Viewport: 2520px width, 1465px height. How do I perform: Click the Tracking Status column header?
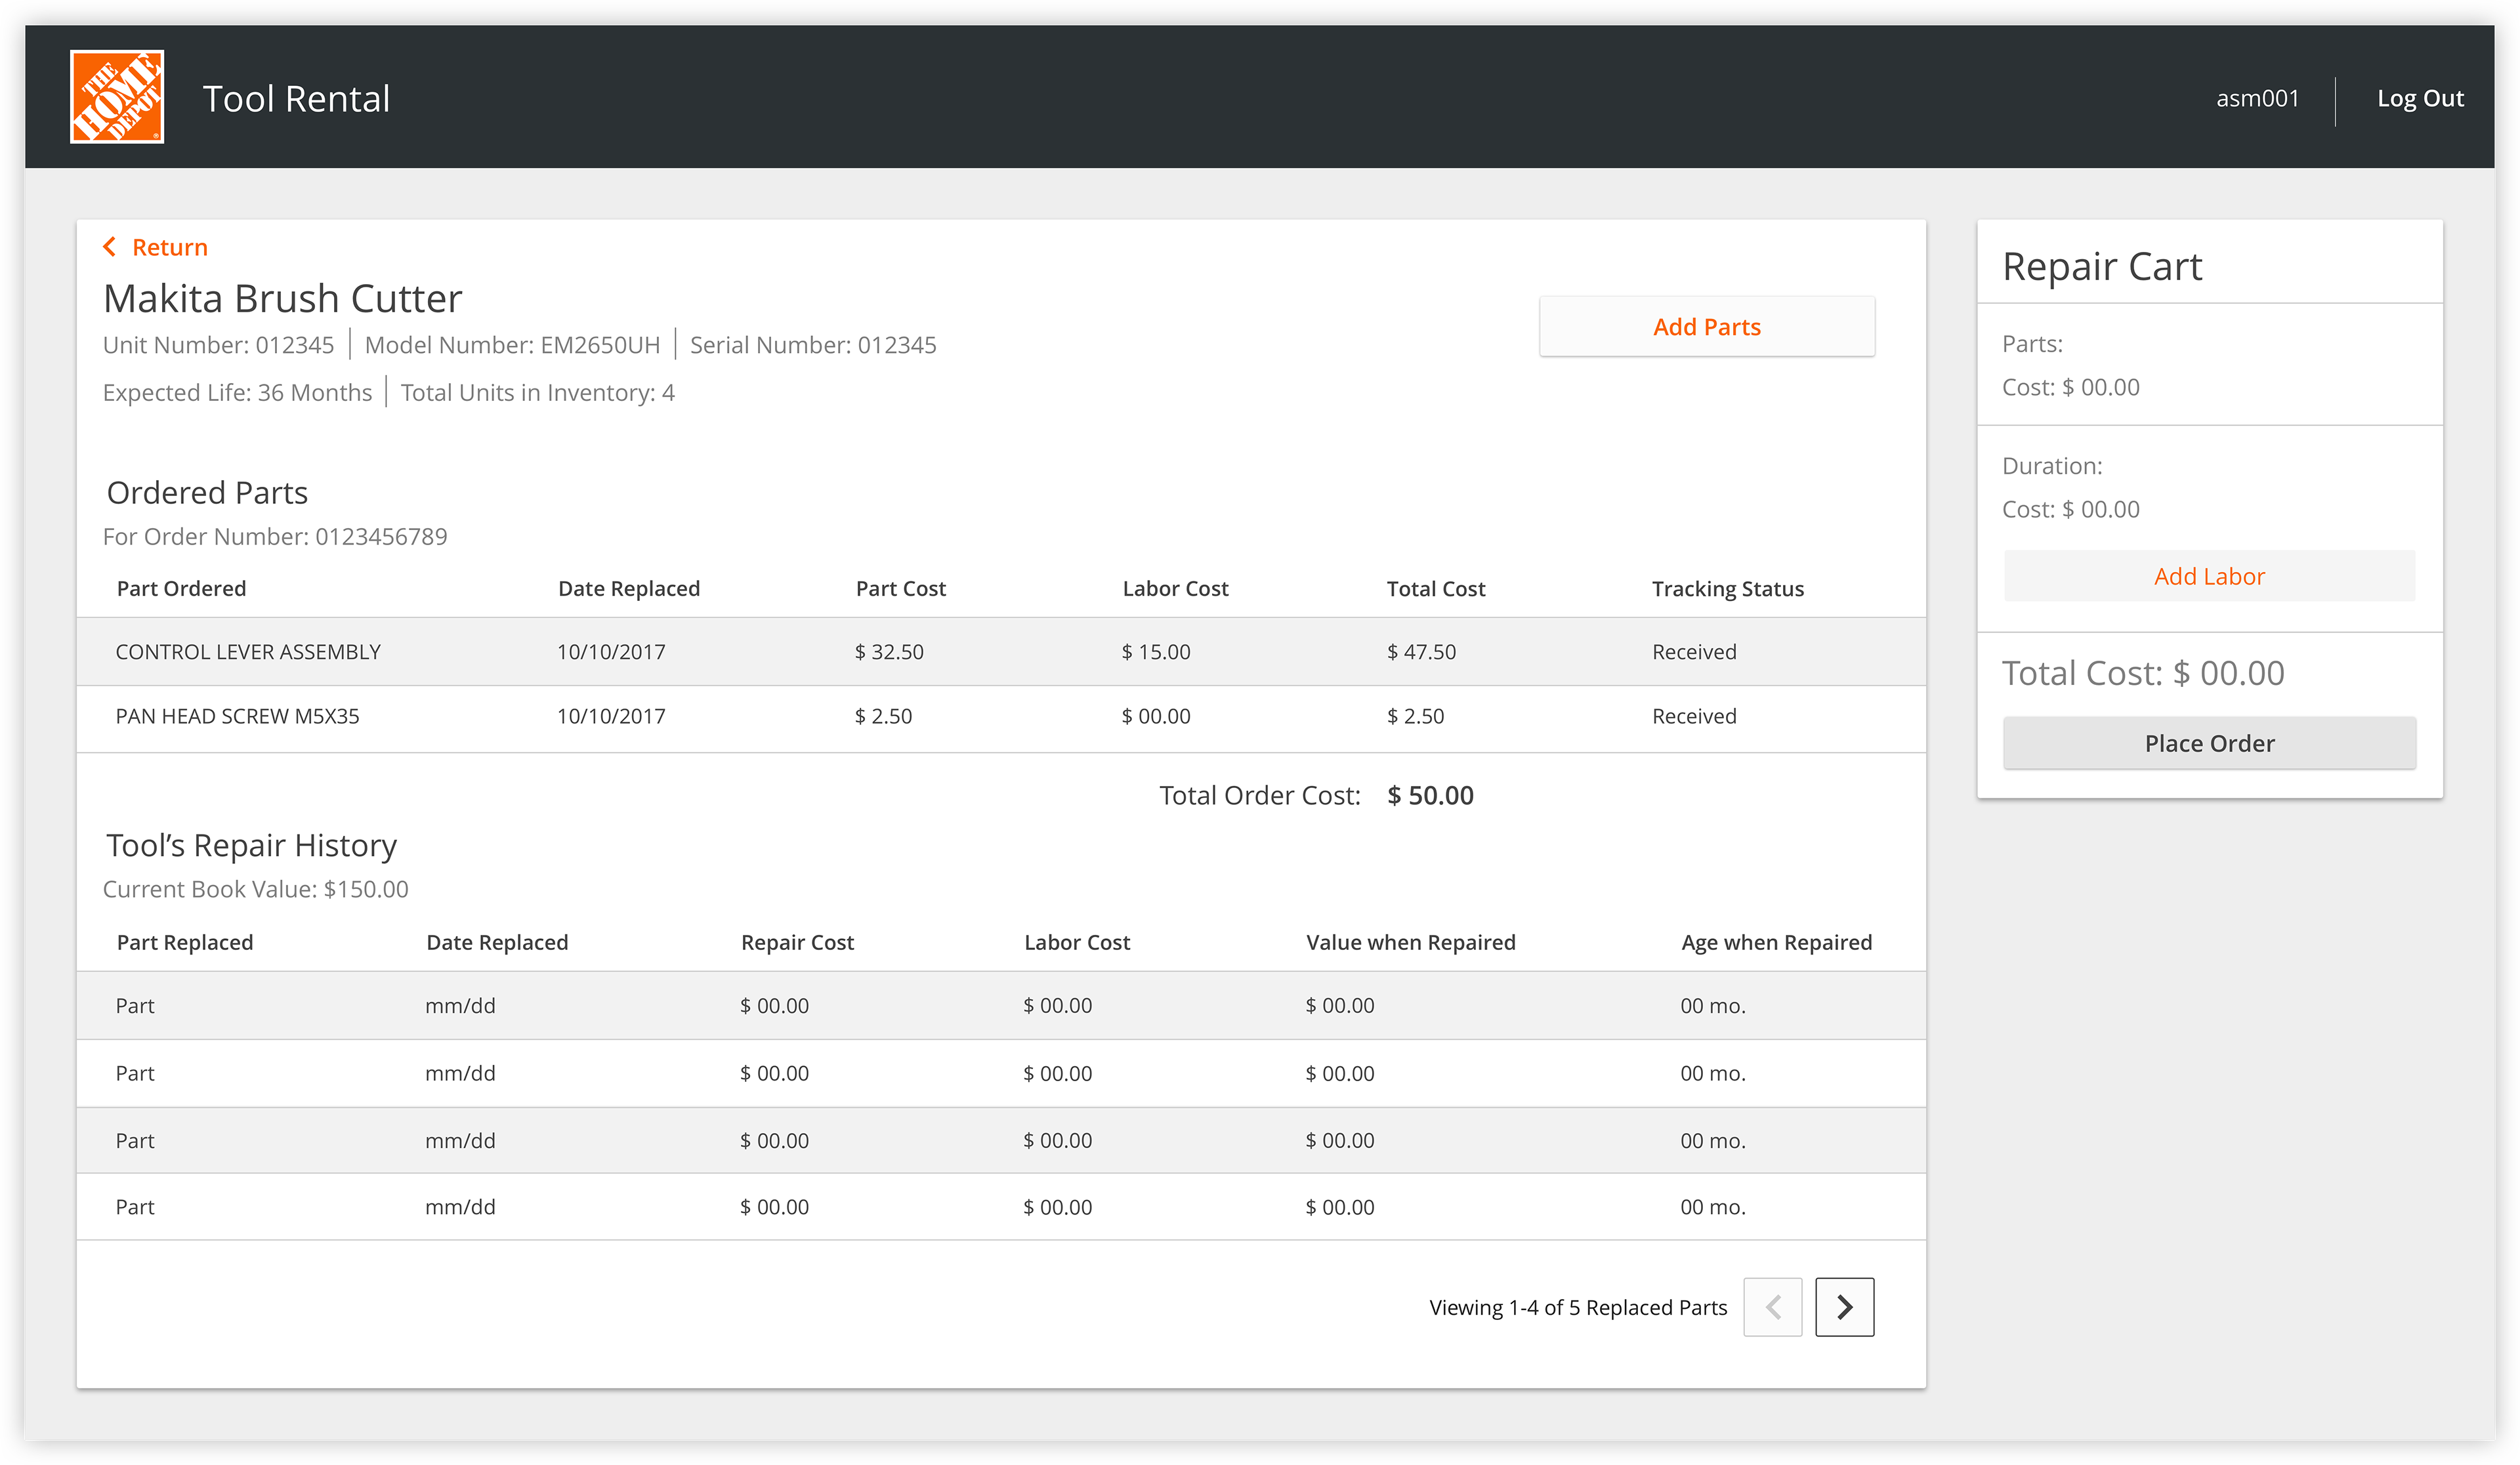[1727, 589]
